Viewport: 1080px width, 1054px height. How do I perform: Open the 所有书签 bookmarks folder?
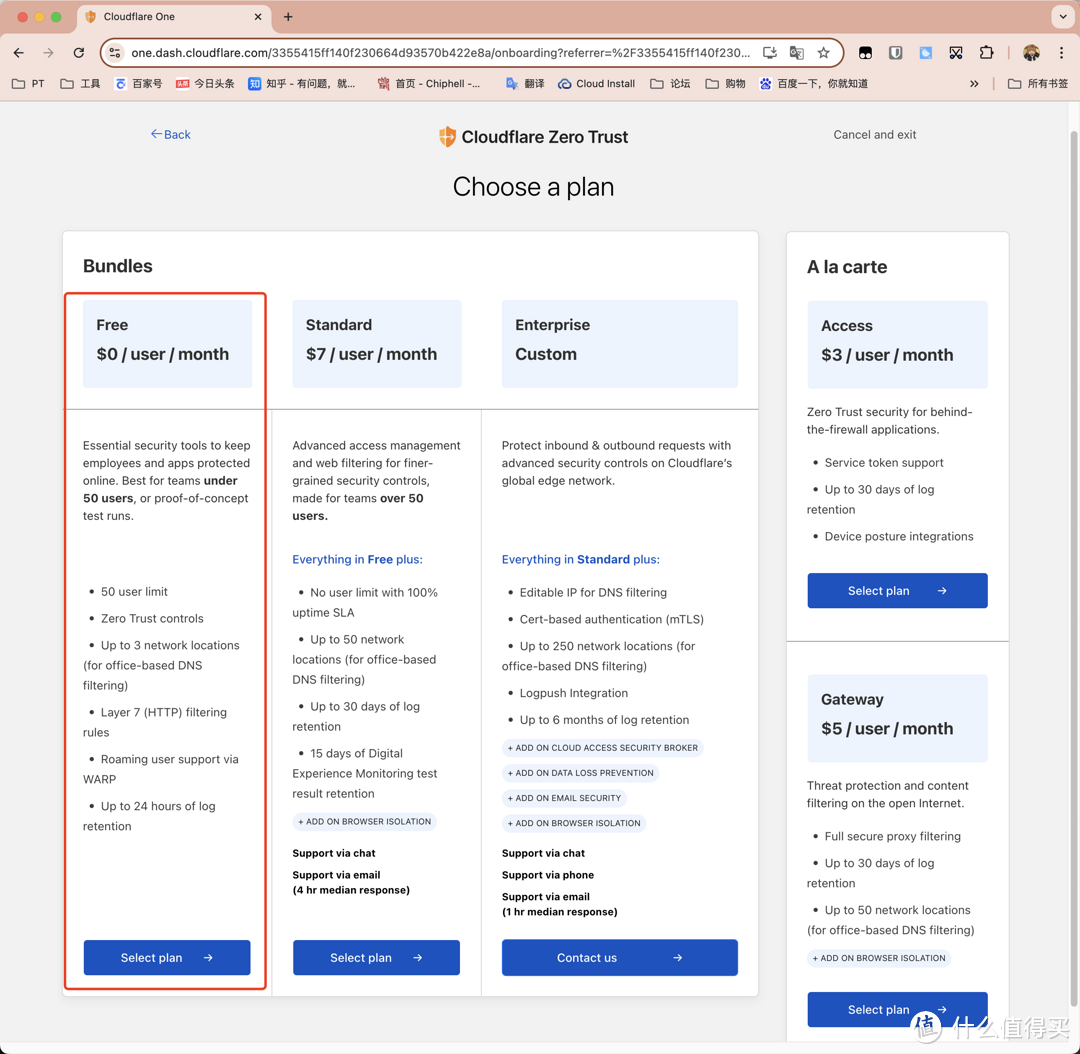point(1038,84)
